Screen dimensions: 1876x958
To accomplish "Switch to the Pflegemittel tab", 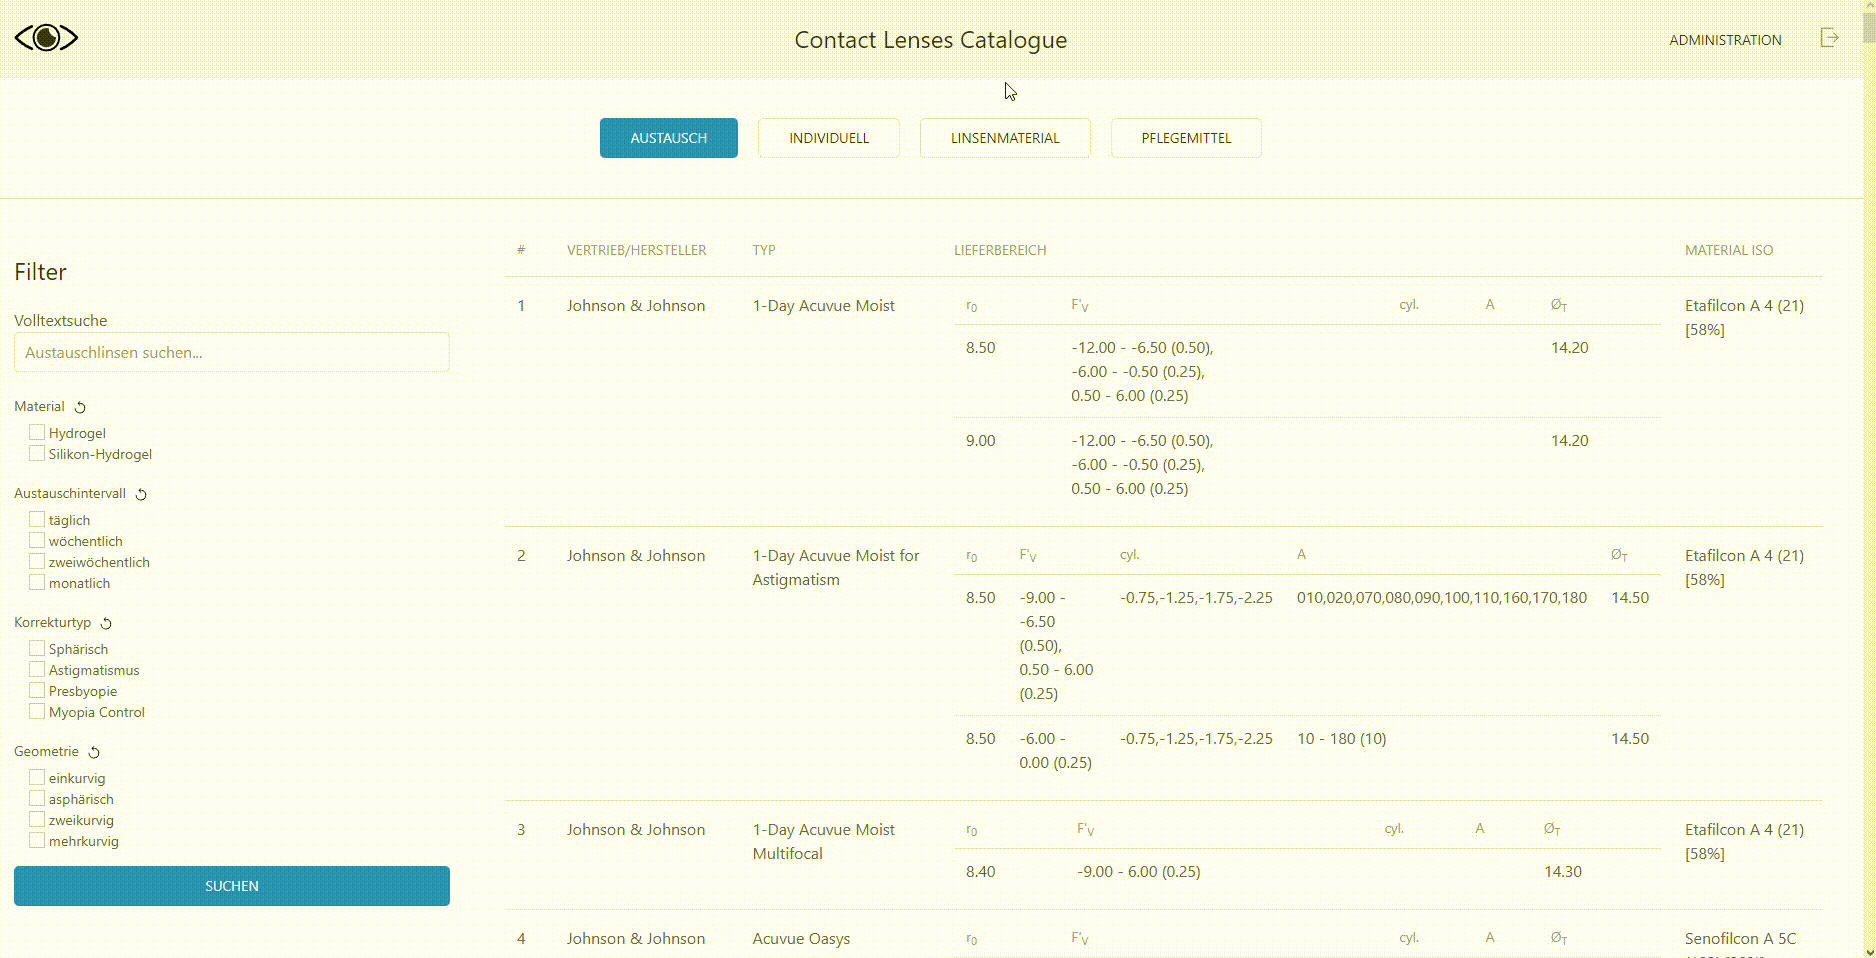I will 1186,138.
